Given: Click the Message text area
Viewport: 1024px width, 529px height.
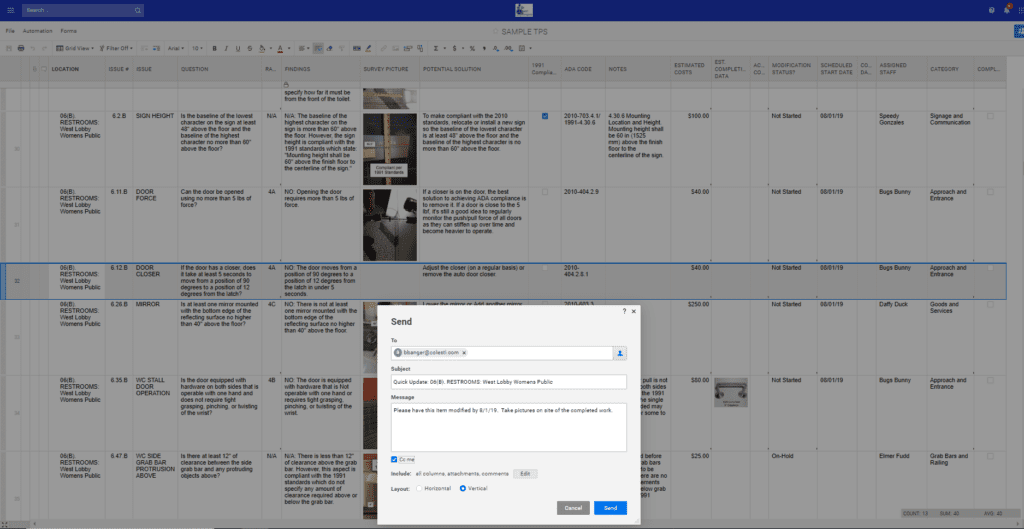Looking at the screenshot, I should [509, 427].
